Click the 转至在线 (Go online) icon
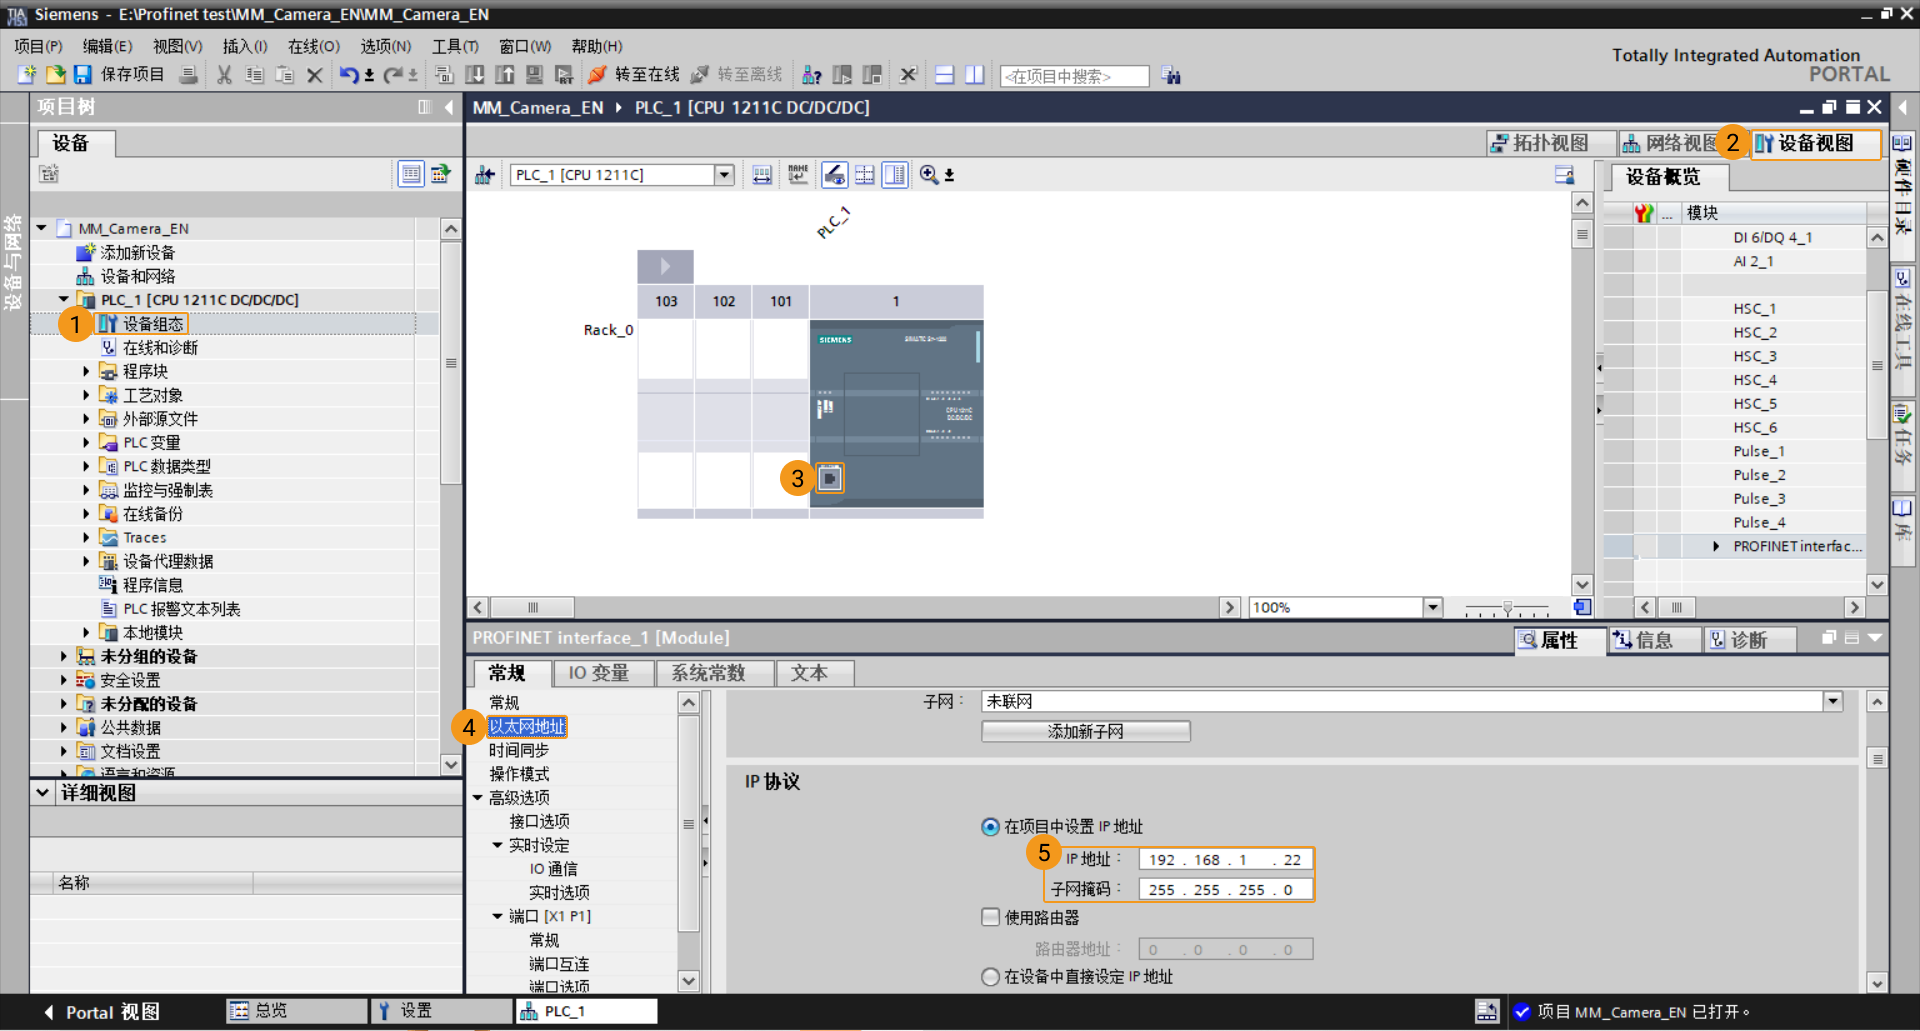Screen dimensions: 1920x1031 pyautogui.click(x=597, y=74)
